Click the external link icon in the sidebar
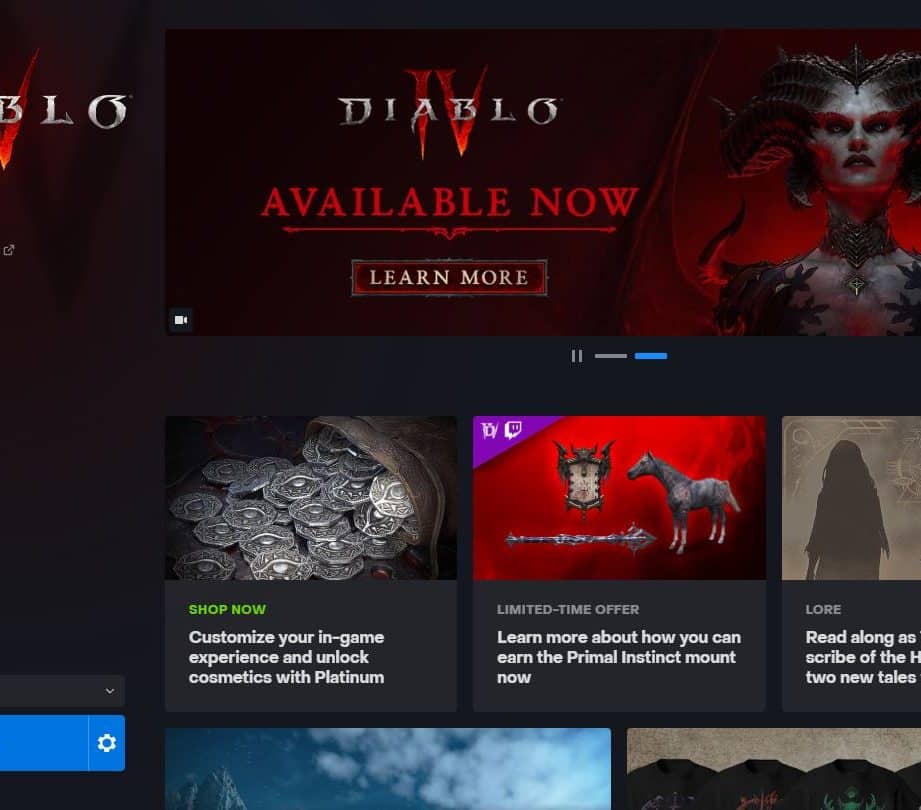 pos(9,250)
